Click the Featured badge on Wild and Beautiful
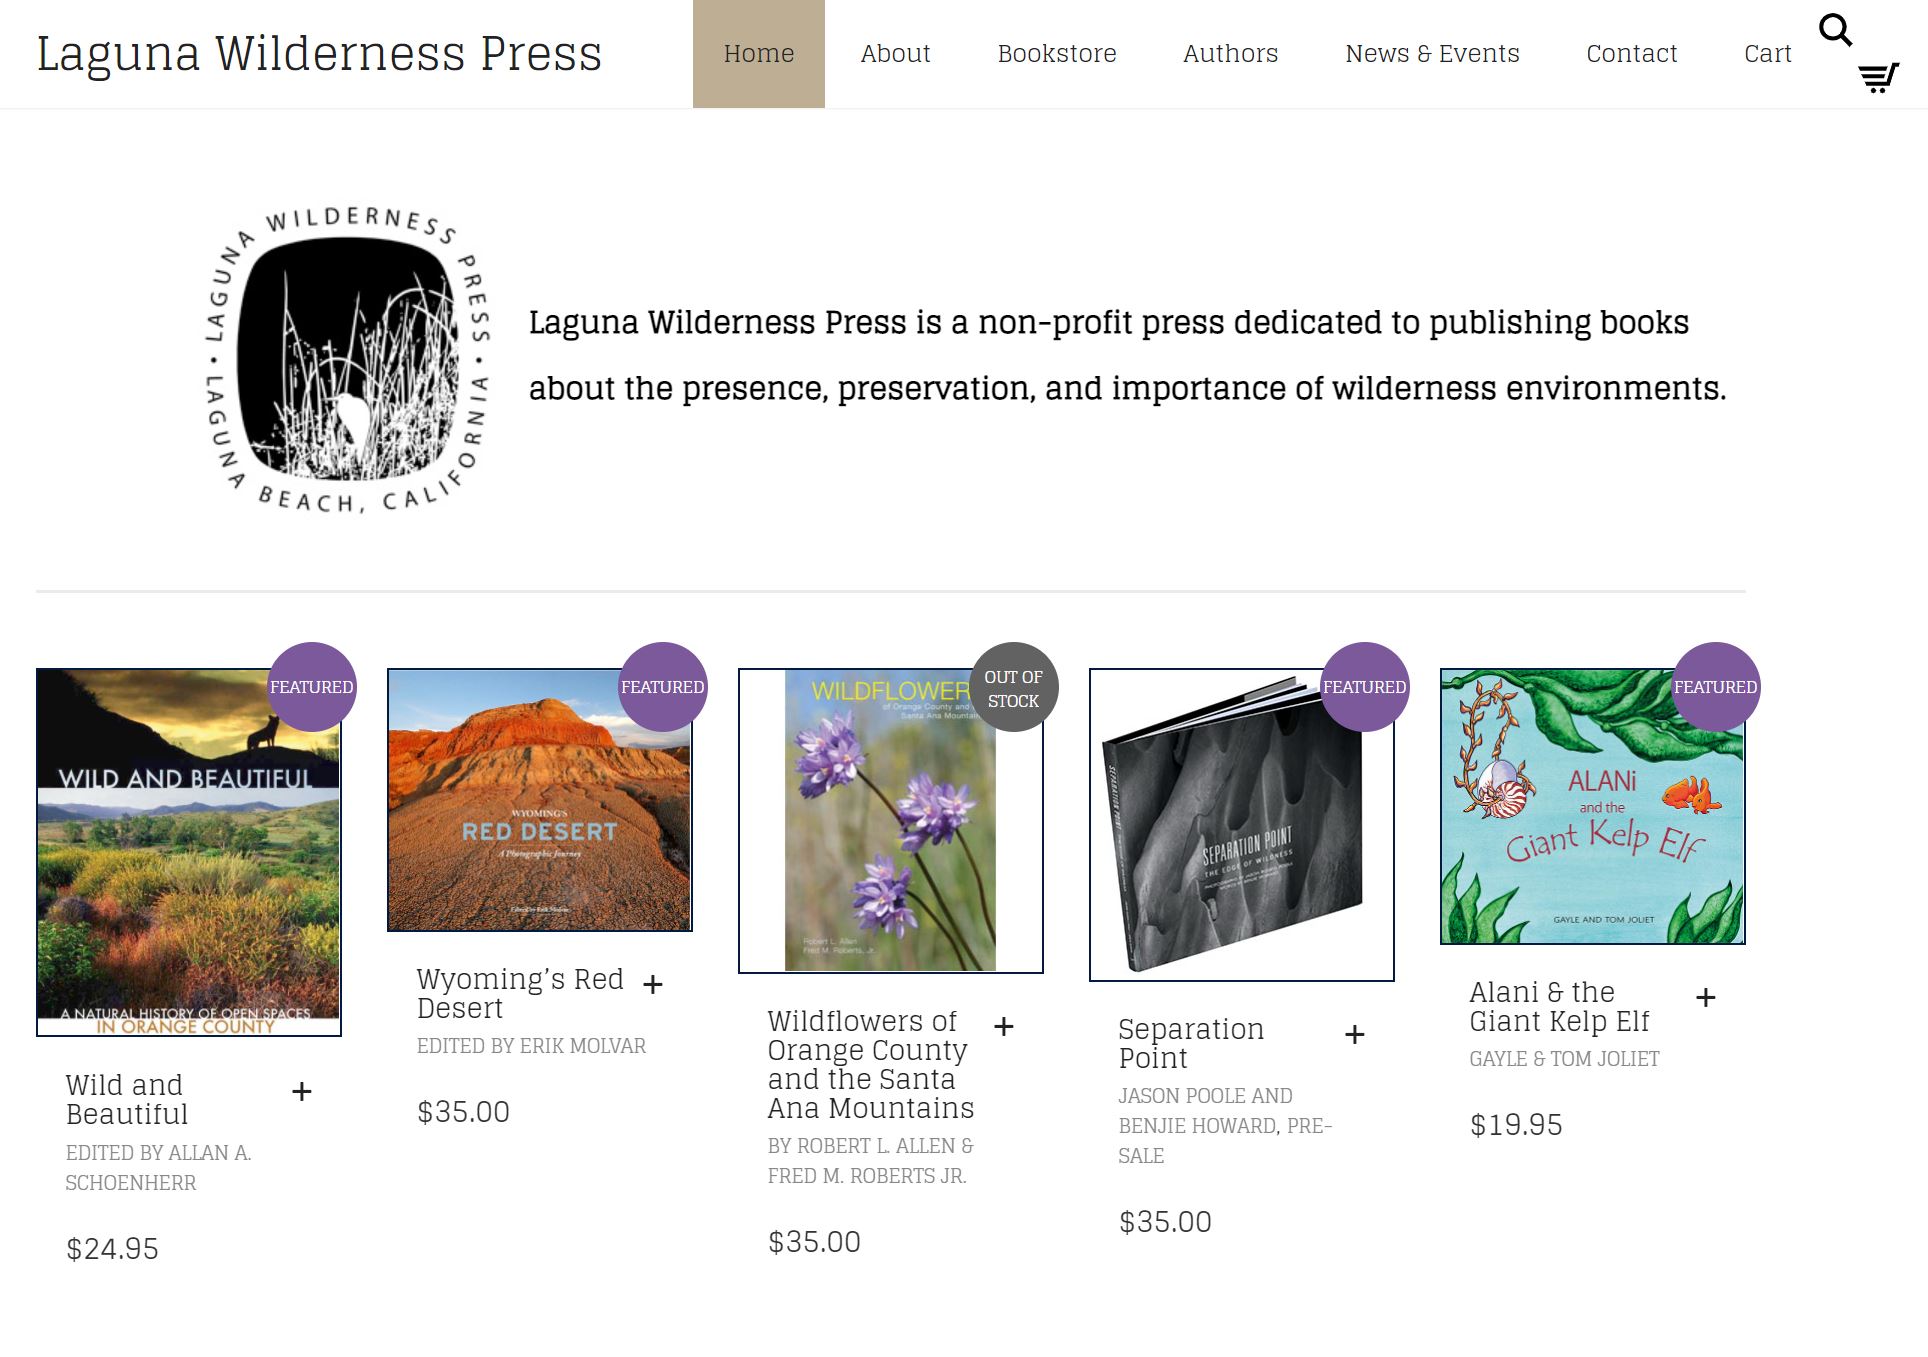The width and height of the screenshot is (1928, 1357). coord(312,687)
